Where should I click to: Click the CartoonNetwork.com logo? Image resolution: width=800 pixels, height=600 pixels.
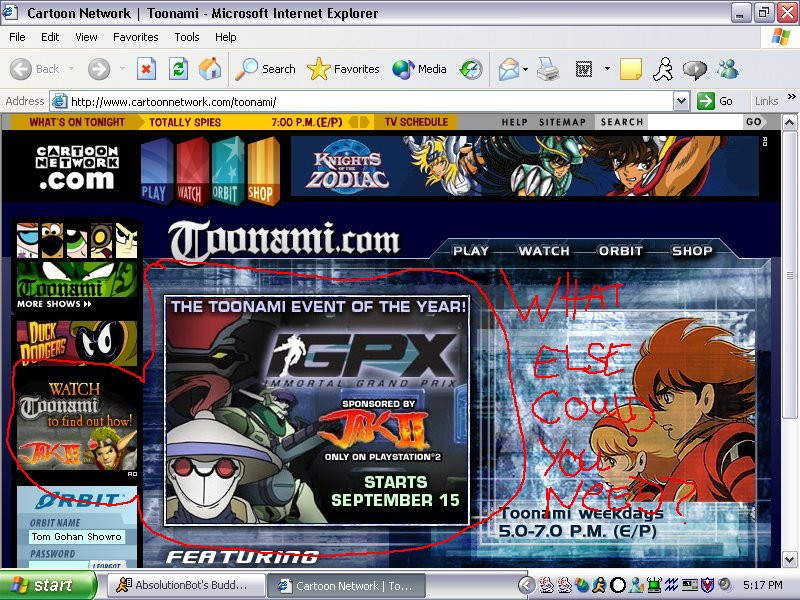tap(77, 167)
